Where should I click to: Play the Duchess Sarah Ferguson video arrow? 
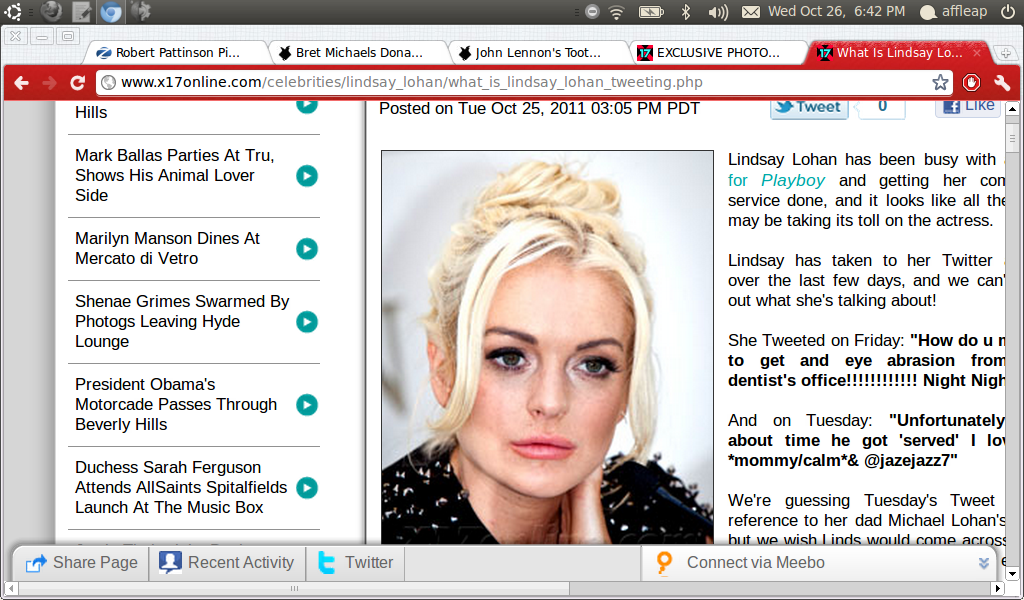tap(307, 488)
